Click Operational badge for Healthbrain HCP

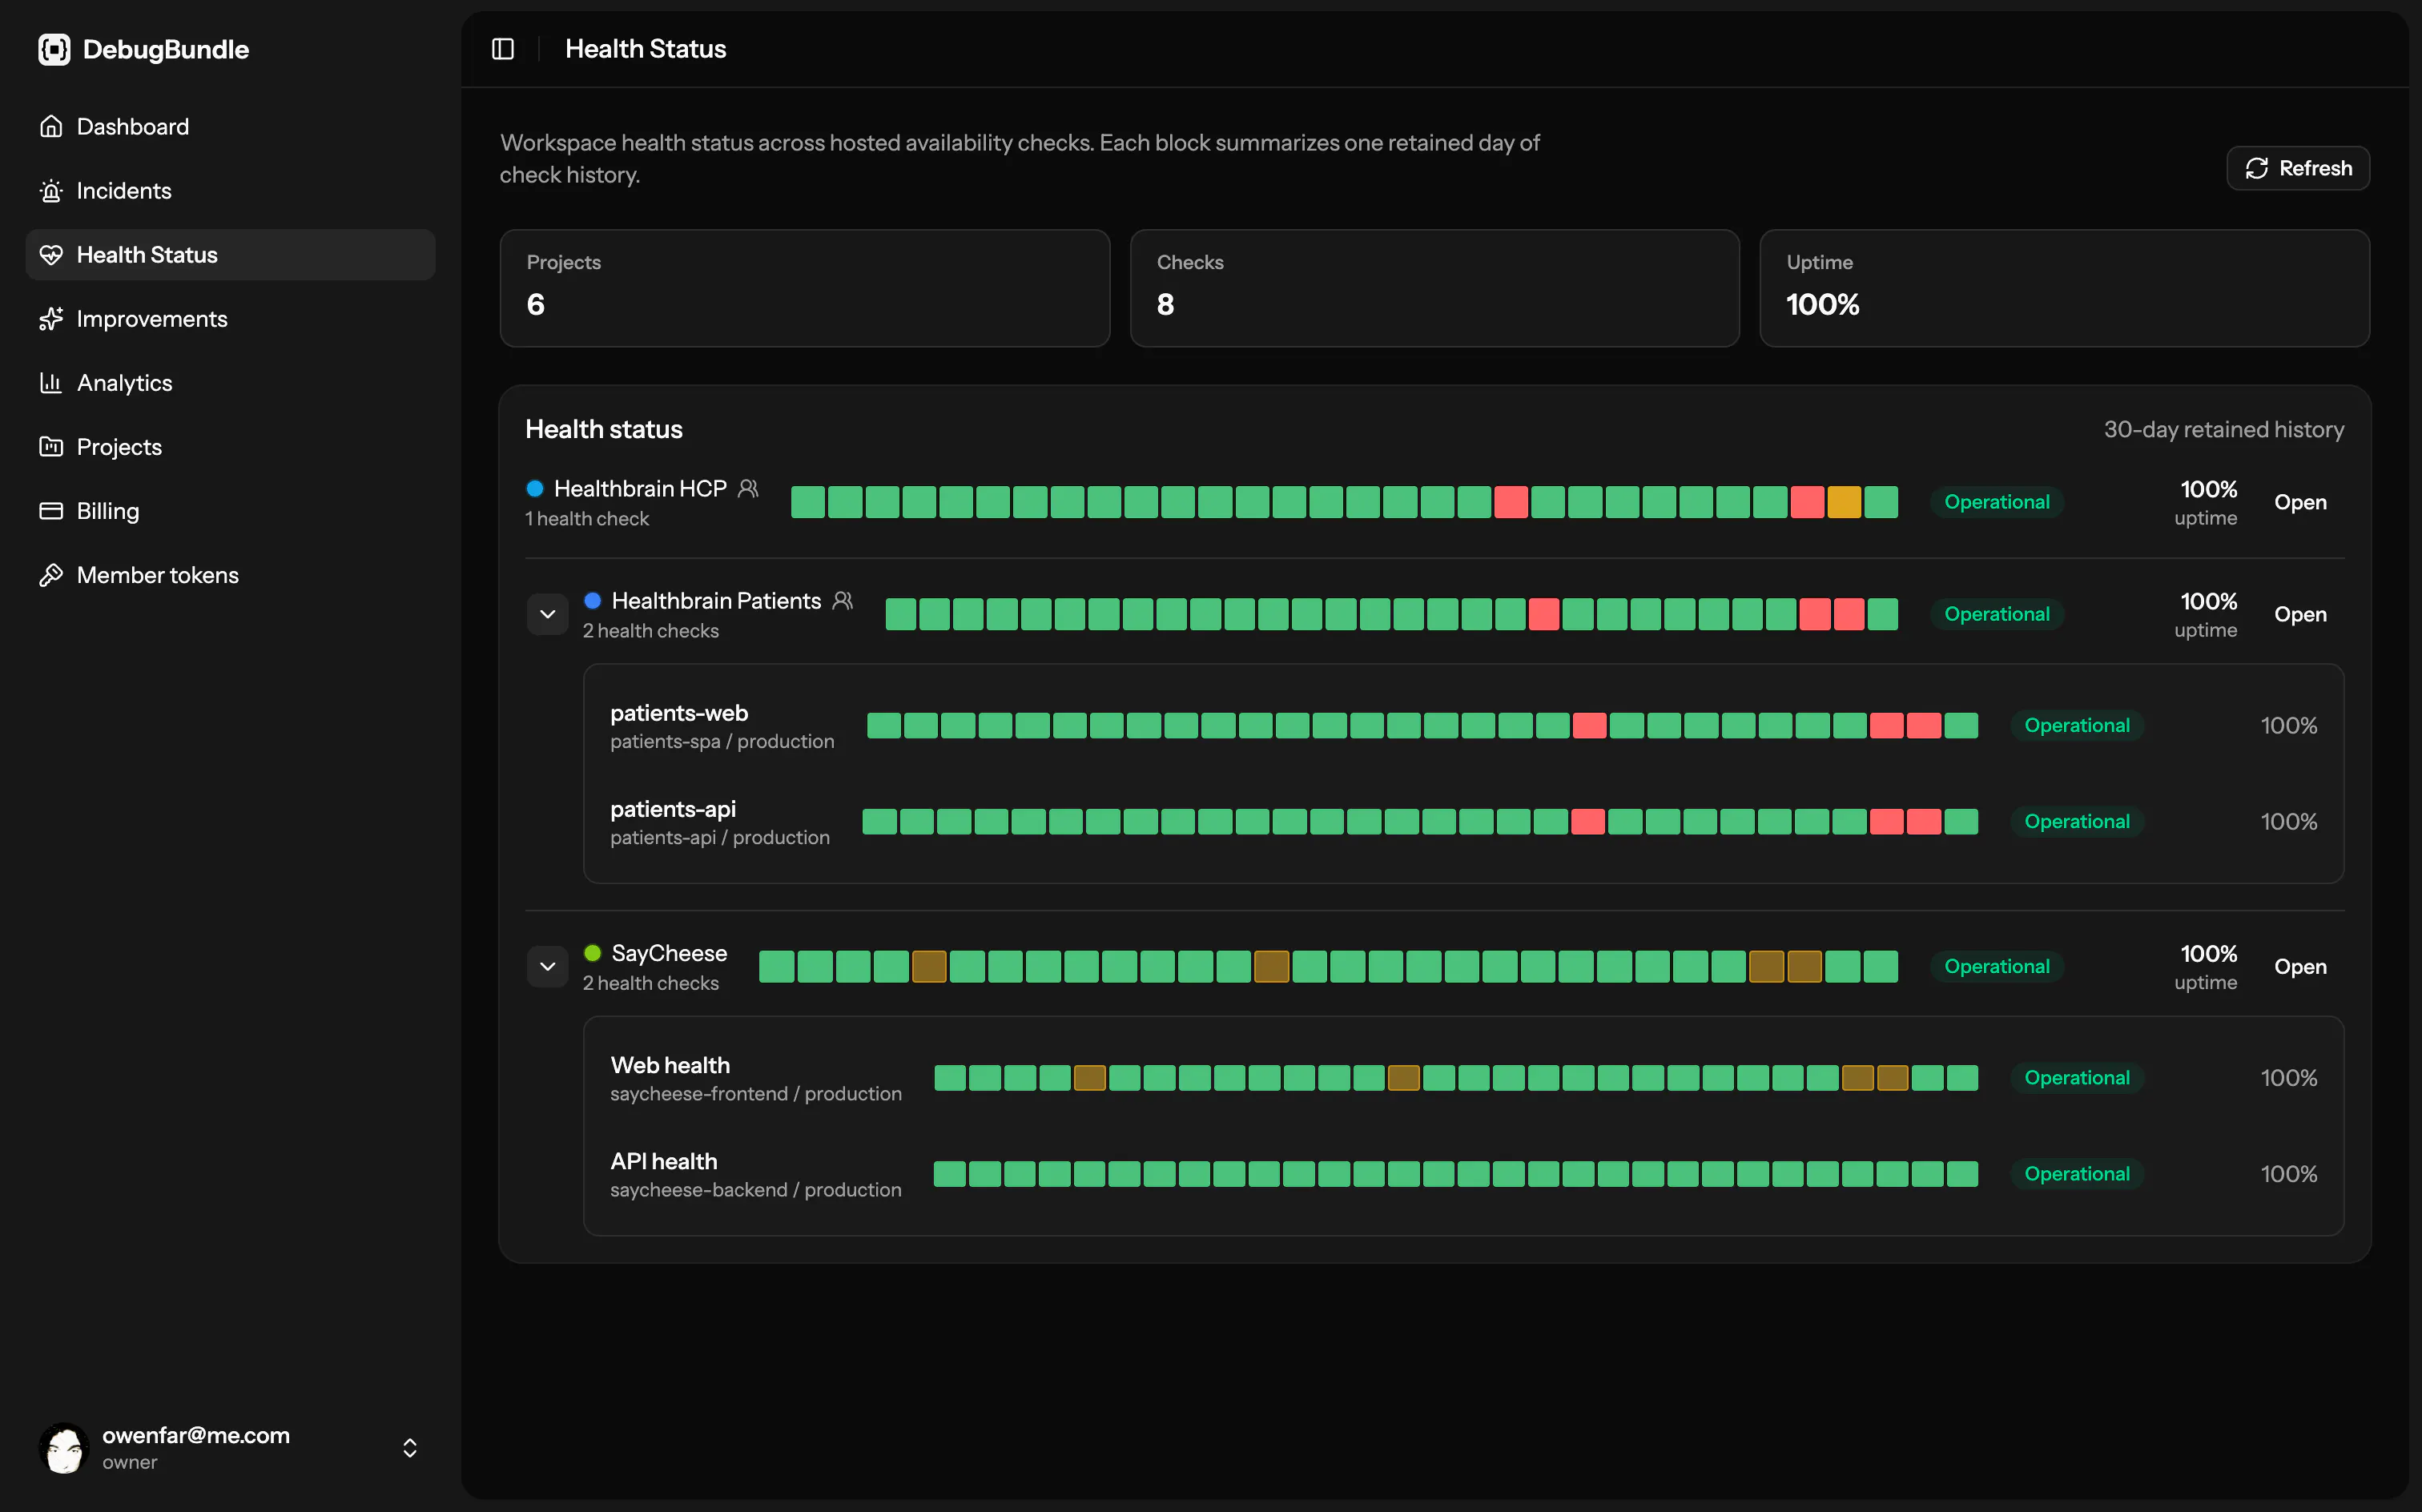coord(1997,502)
